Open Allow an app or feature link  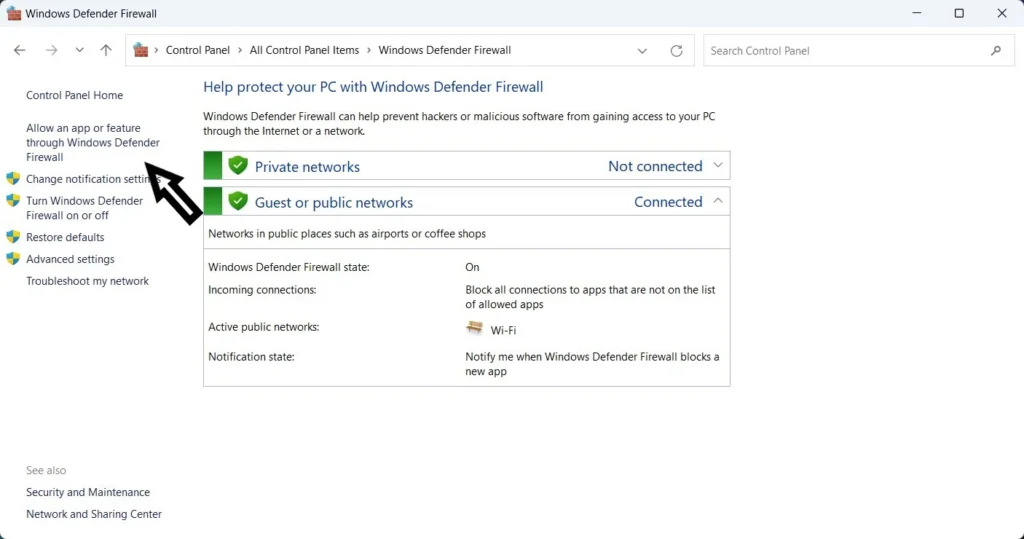coord(93,142)
